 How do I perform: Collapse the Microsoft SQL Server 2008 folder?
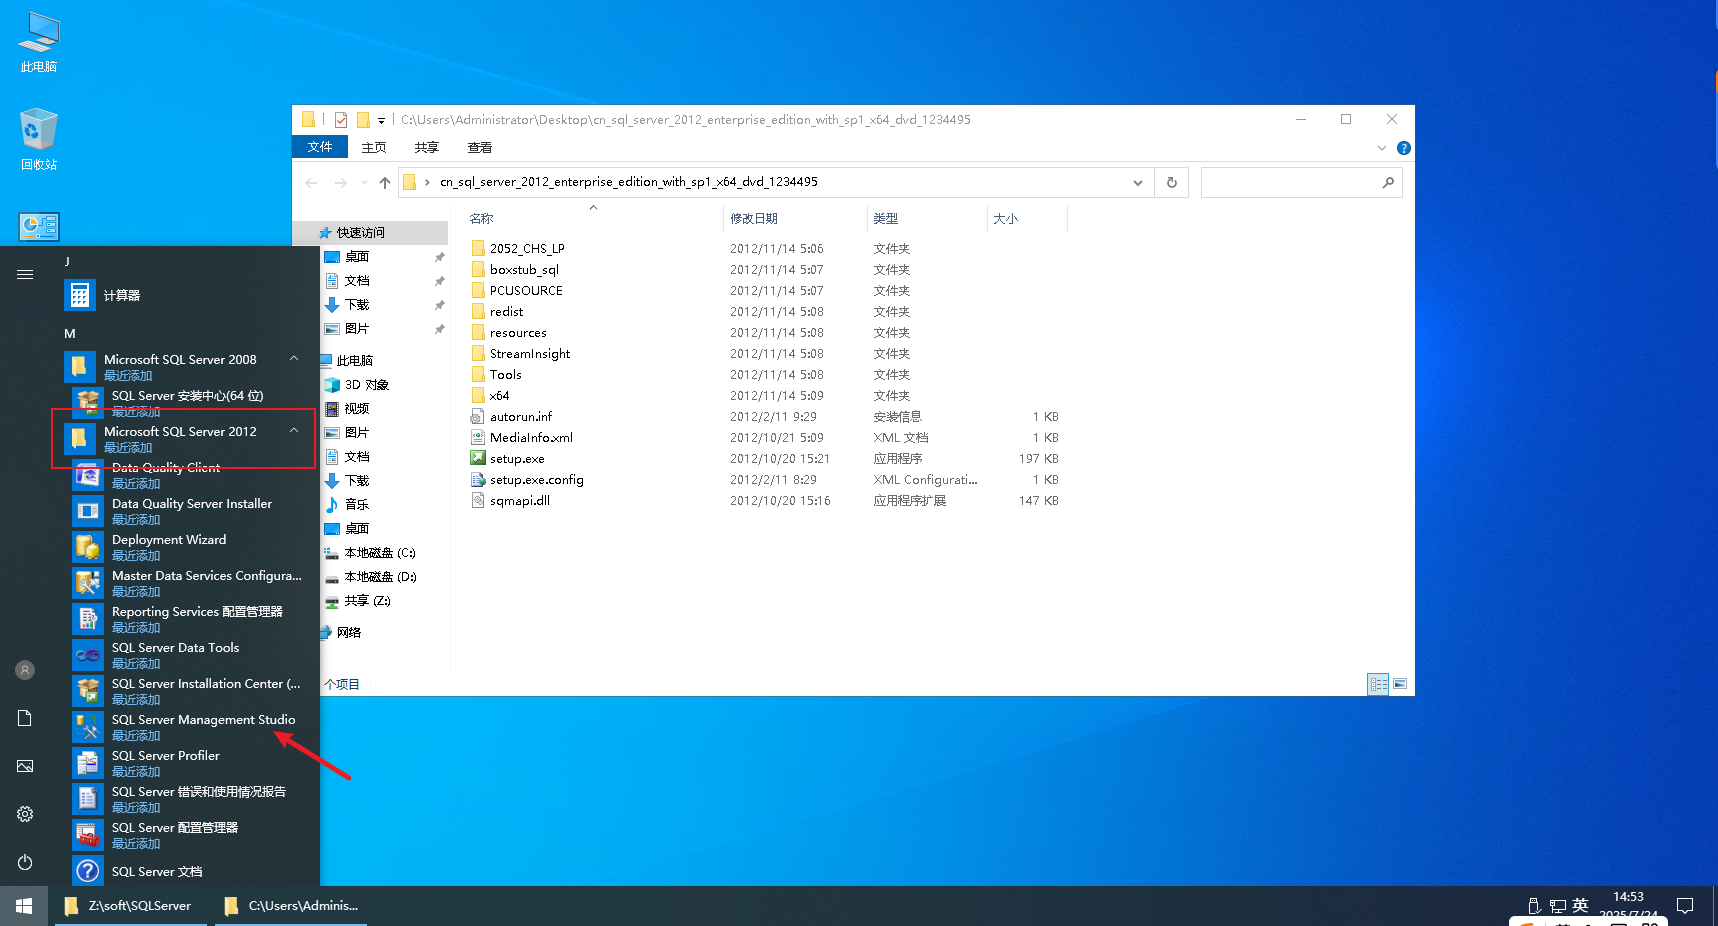click(294, 359)
